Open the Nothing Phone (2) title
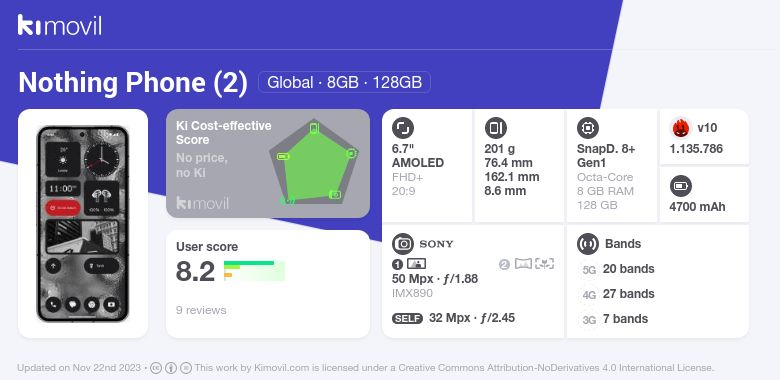The width and height of the screenshot is (780, 380). coord(133,83)
